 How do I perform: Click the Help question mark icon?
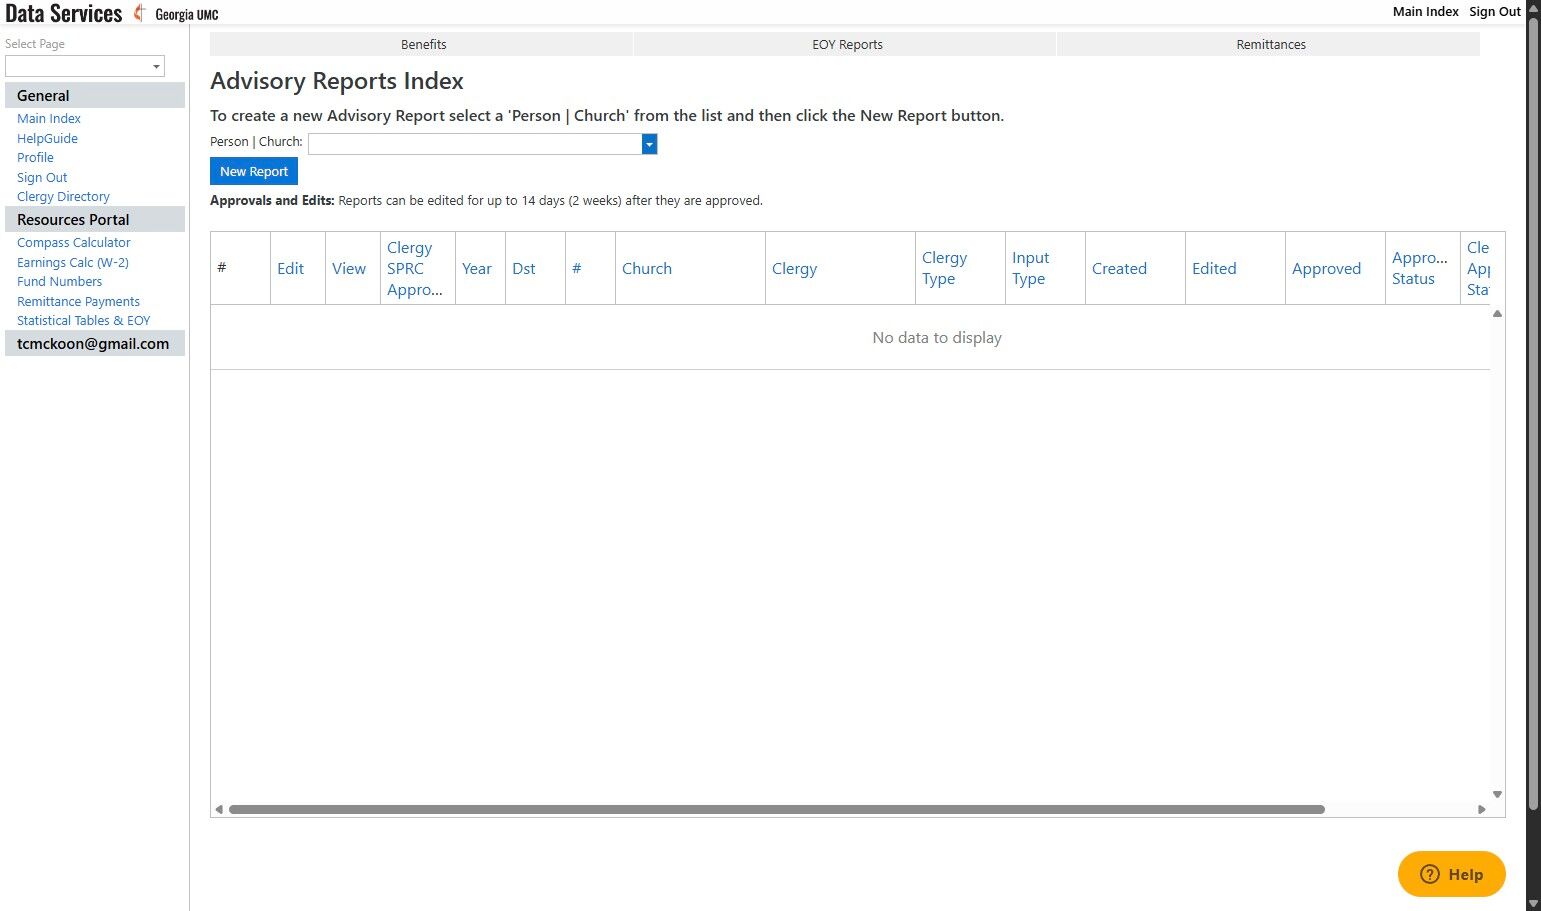click(1430, 874)
